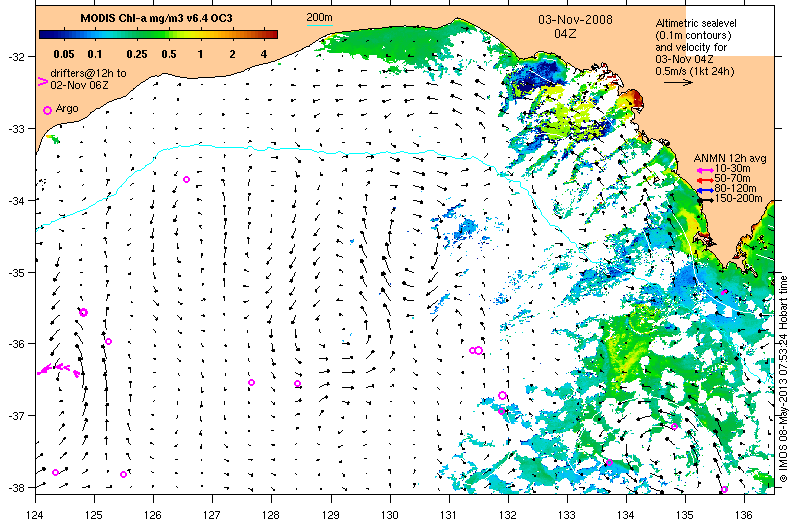Screen dimensions: 800x520
Task: Click the drifters@12h to label
Action: point(88,73)
